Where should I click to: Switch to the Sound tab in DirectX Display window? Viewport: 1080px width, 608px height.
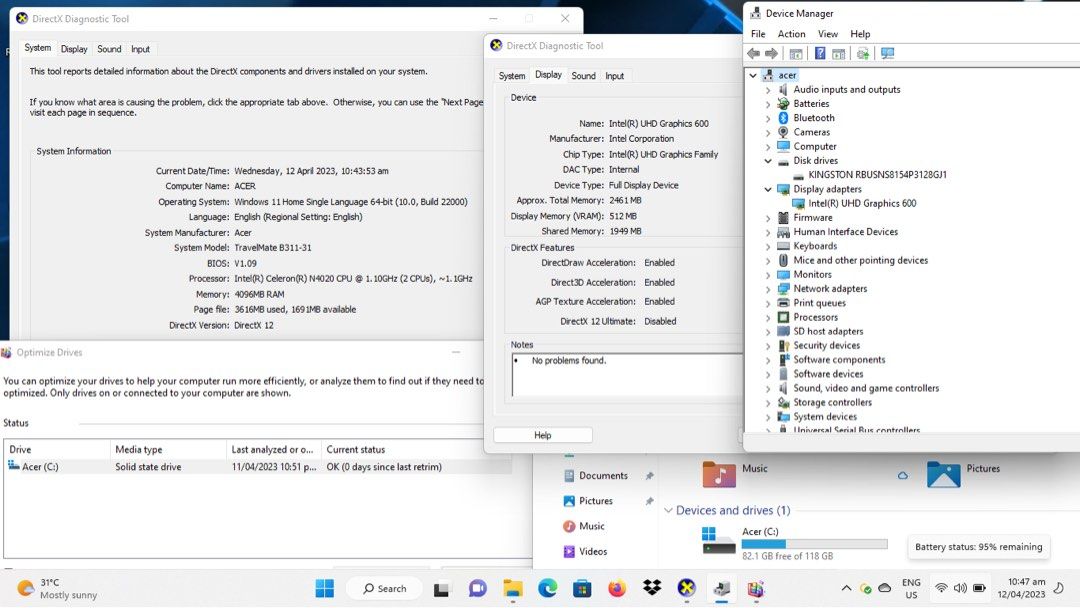click(x=583, y=76)
